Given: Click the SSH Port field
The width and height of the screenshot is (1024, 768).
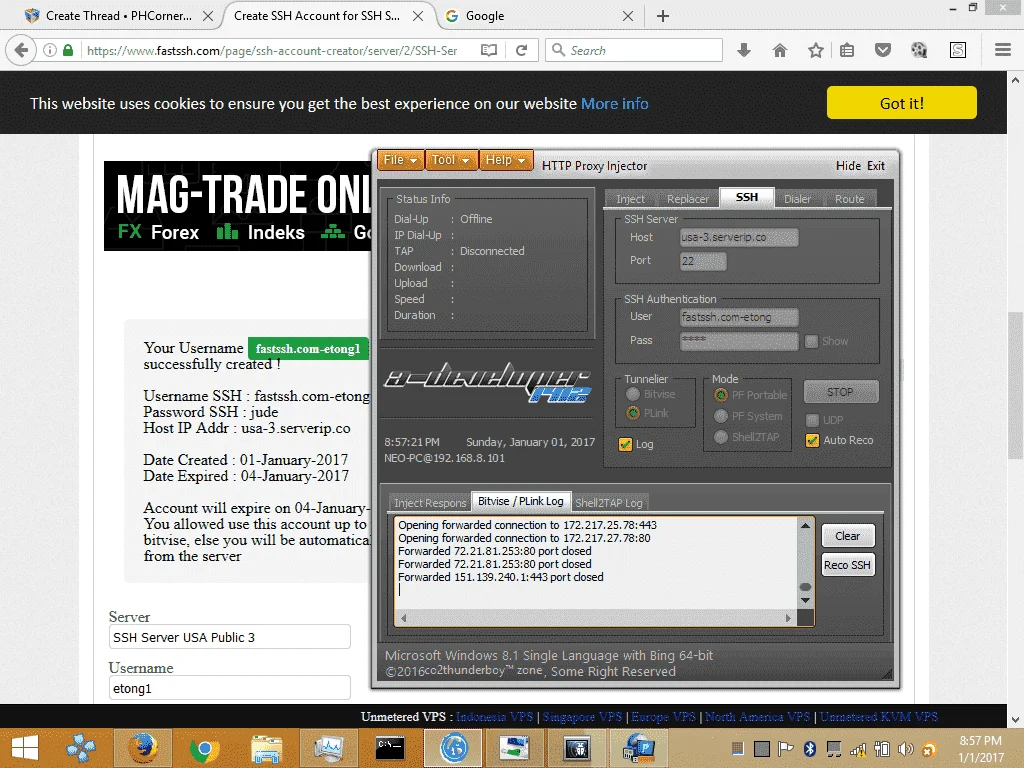Looking at the screenshot, I should (x=703, y=261).
